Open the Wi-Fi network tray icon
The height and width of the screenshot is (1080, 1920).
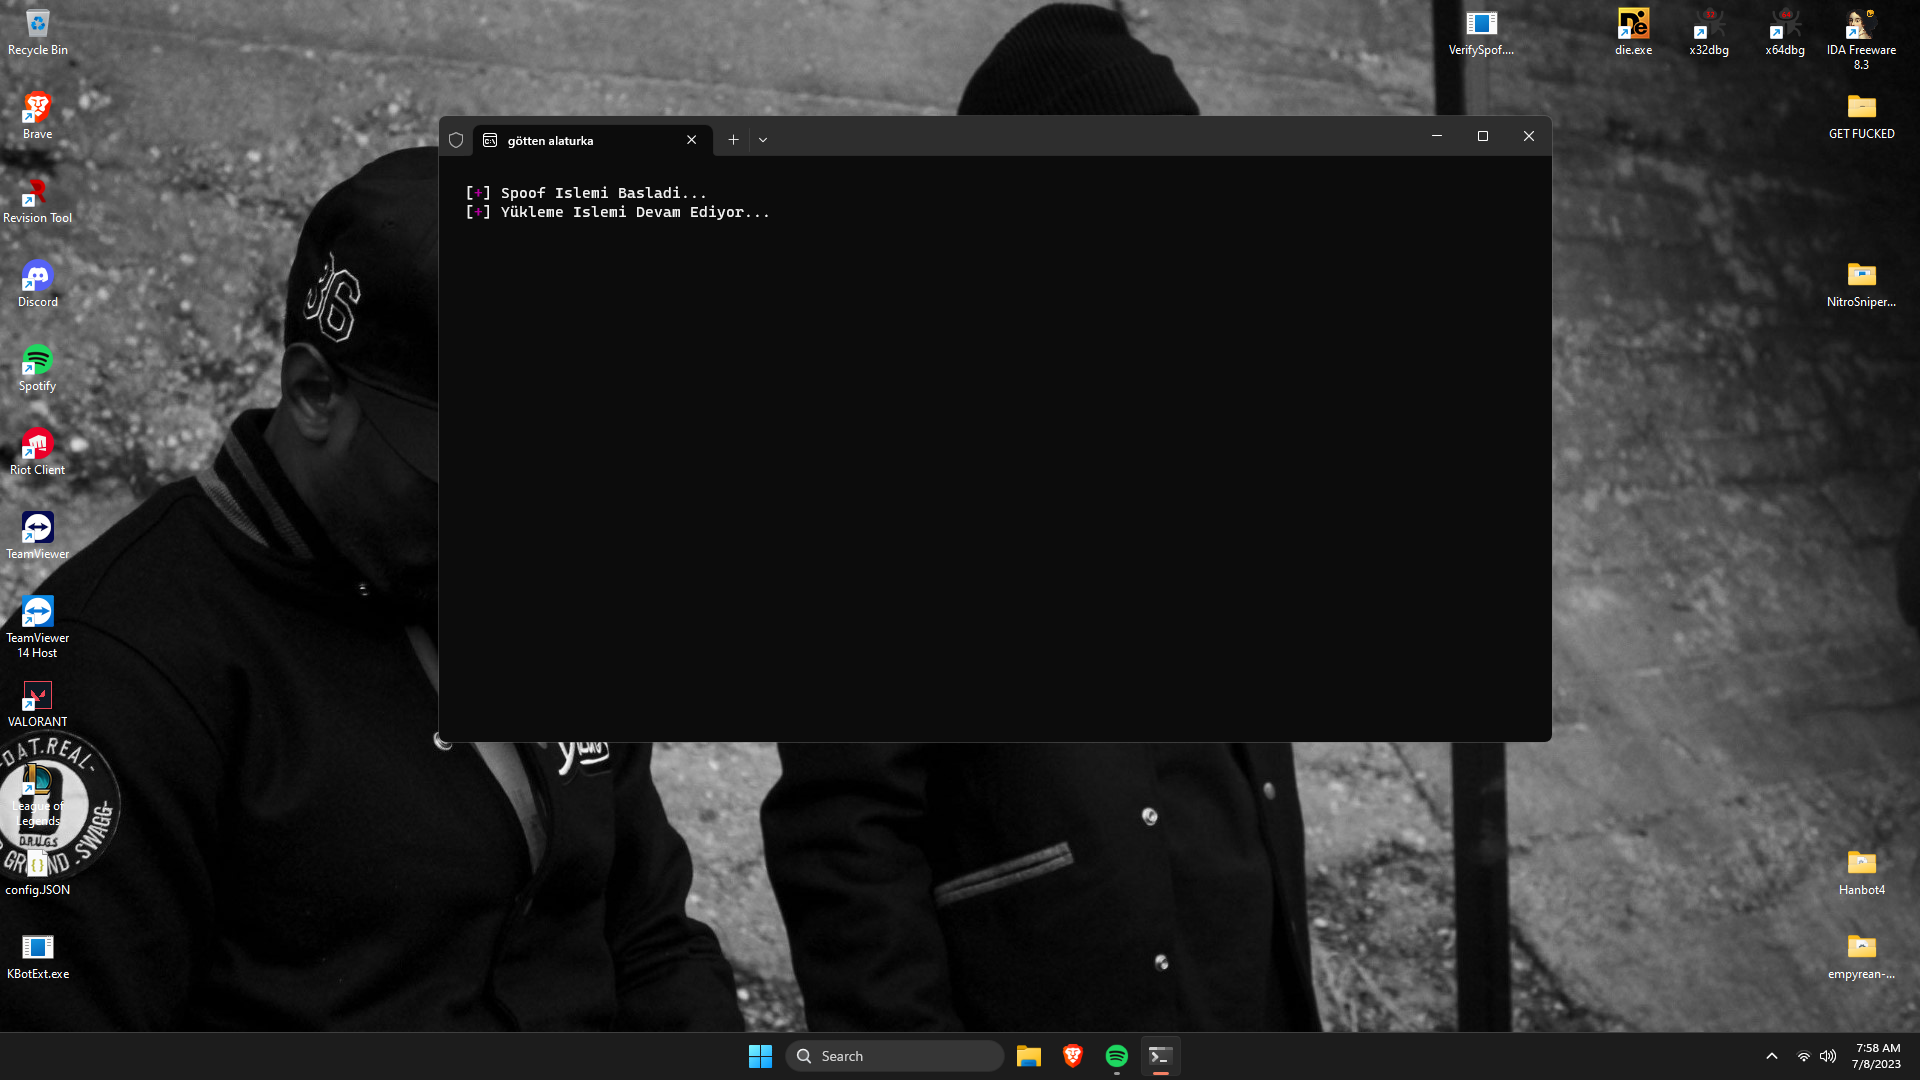[x=1804, y=1056]
